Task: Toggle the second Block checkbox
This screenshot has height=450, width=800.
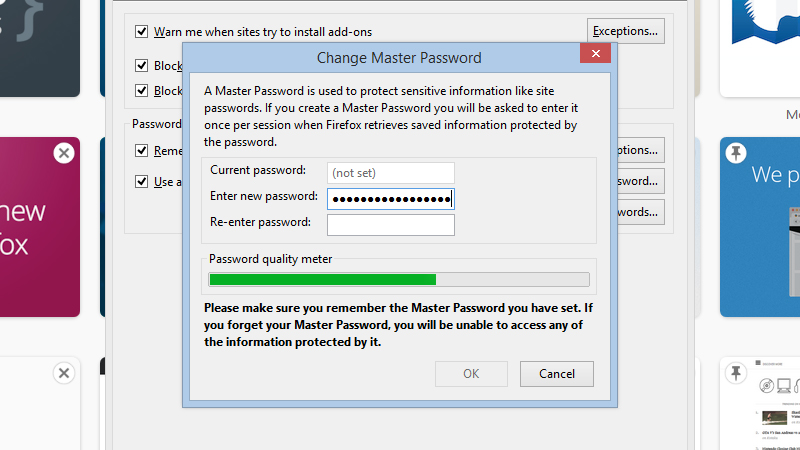Action: (141, 90)
